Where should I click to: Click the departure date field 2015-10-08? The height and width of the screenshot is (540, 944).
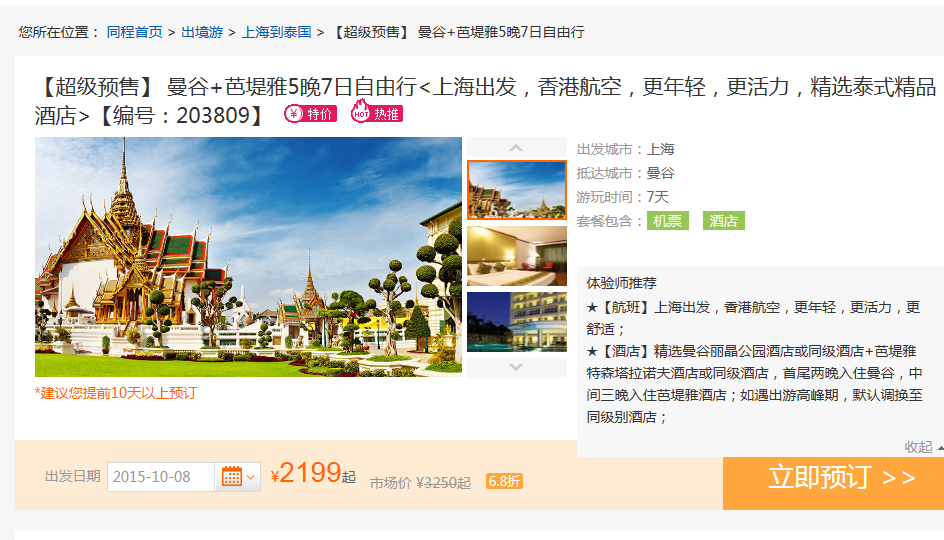[161, 477]
